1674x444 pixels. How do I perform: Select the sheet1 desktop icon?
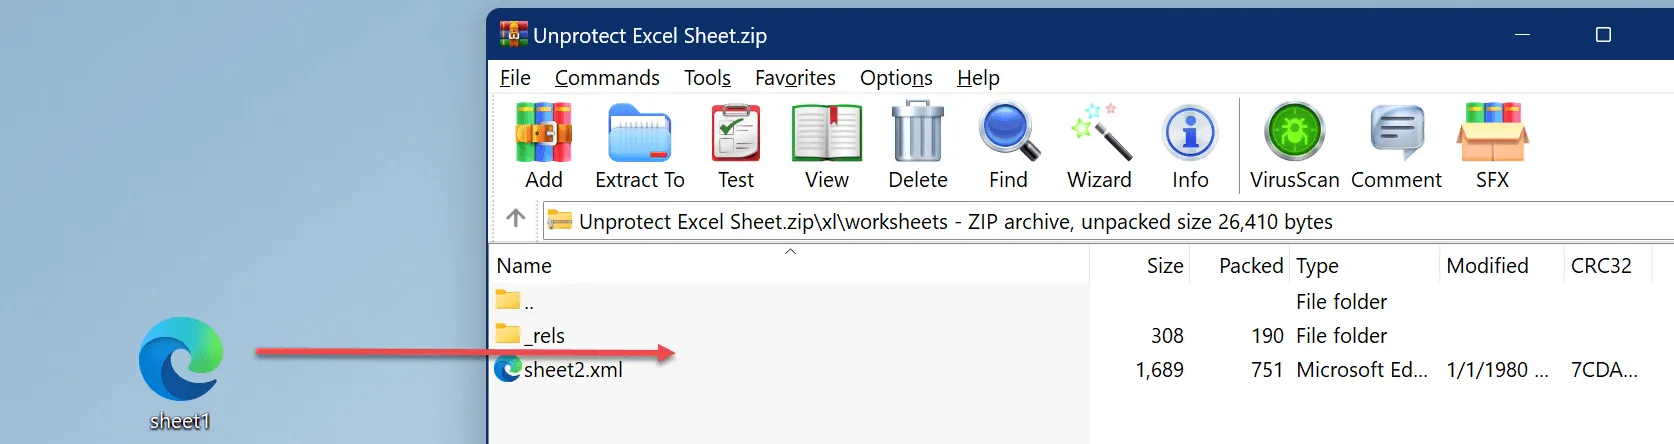[x=180, y=372]
